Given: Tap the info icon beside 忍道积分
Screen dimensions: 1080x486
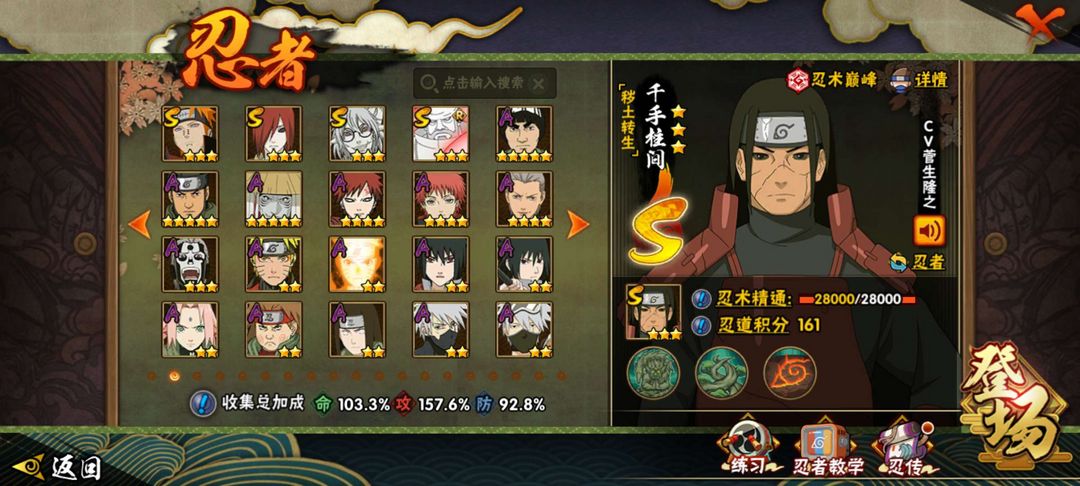Looking at the screenshot, I should [700, 325].
